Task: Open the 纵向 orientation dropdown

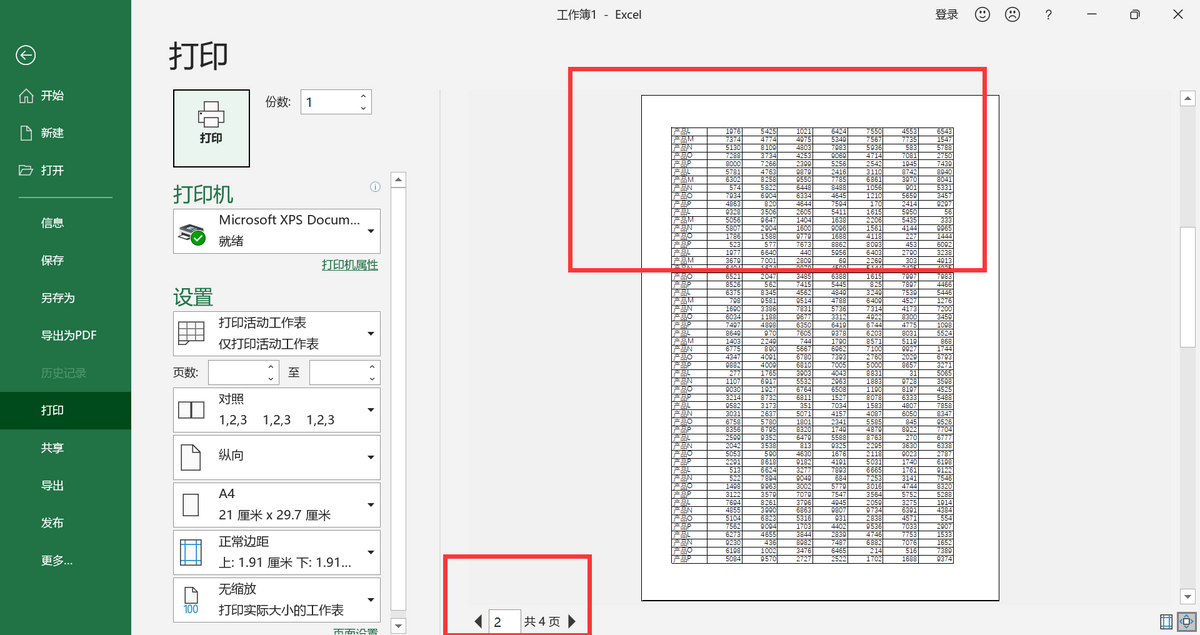Action: pos(277,458)
